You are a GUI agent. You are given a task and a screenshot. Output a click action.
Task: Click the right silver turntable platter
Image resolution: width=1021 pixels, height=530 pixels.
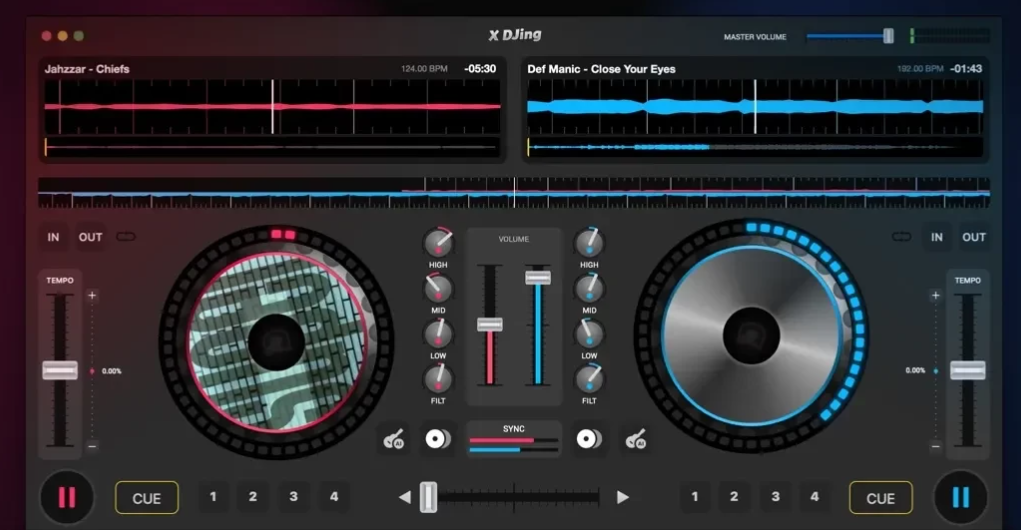coord(751,335)
